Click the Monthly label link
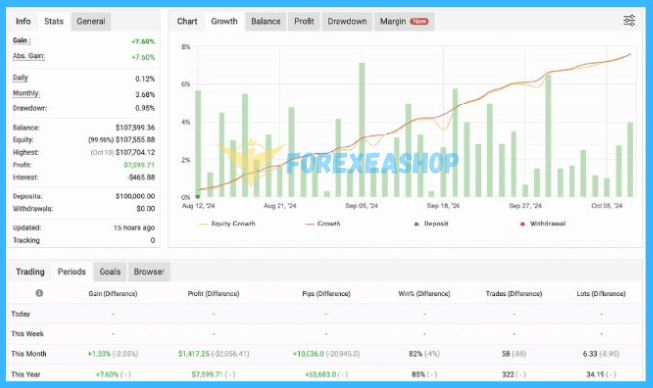 pyautogui.click(x=26, y=93)
